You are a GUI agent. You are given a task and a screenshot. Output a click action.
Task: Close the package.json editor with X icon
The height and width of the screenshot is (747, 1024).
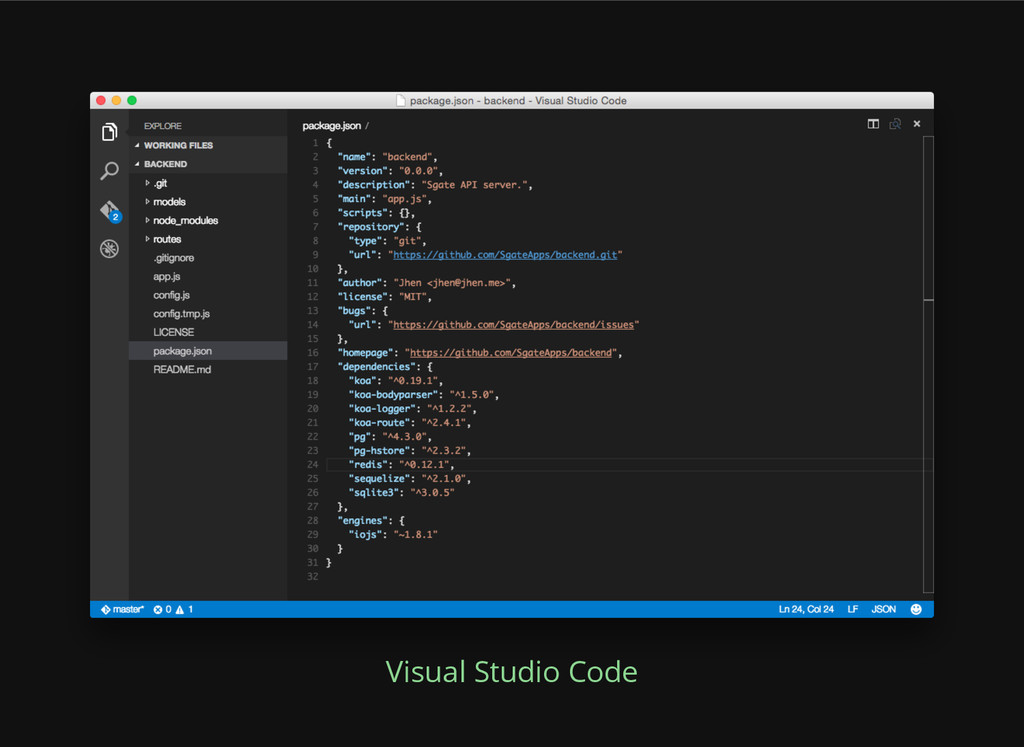tap(917, 124)
